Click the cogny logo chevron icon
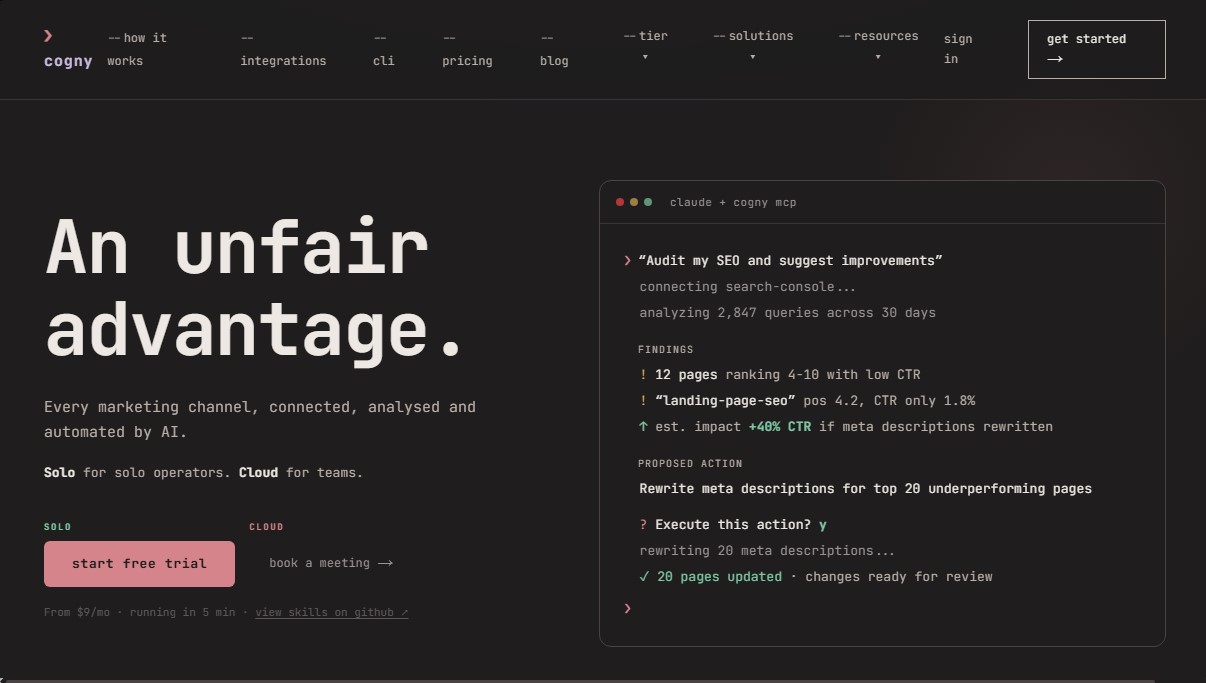Screen dimensions: 1206x683 click(48, 36)
